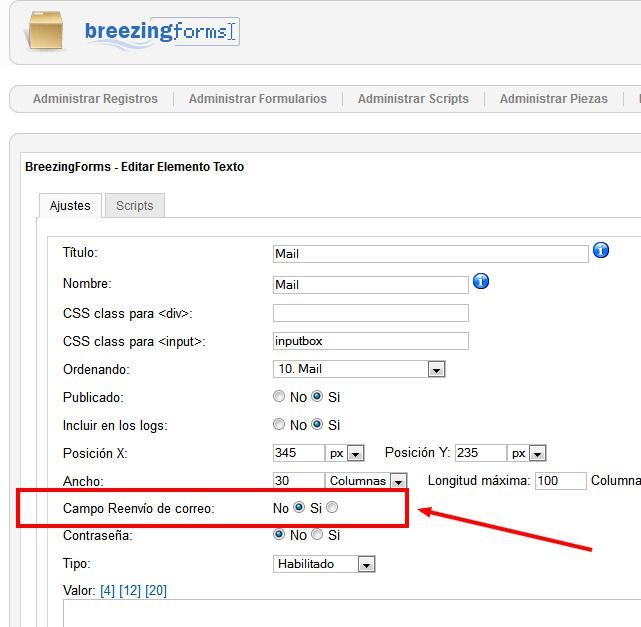The width and height of the screenshot is (641, 627).
Task: Click the BreezingForms box logo icon
Action: pos(45,30)
